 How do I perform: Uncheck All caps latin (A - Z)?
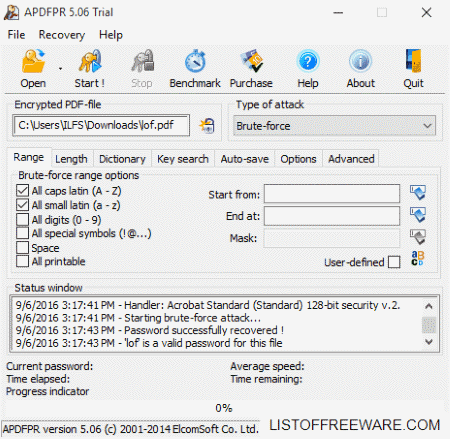(x=22, y=191)
